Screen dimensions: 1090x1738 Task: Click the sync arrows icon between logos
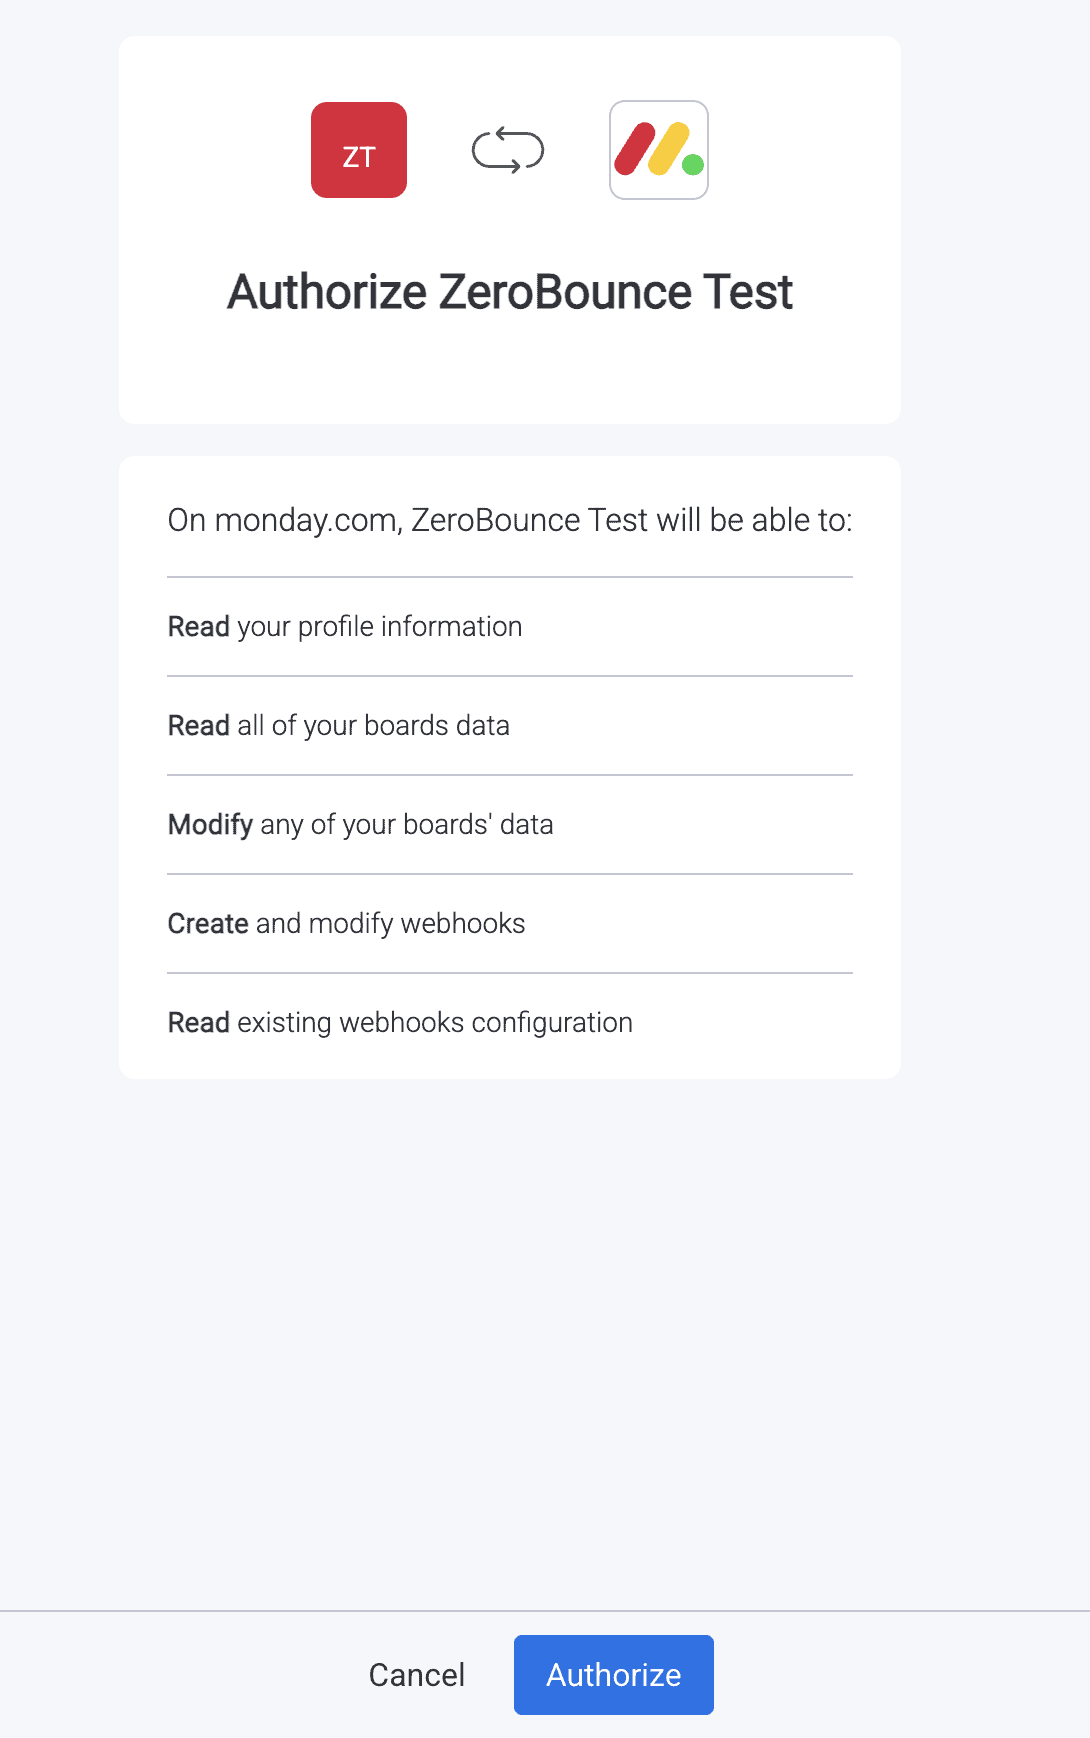coord(507,150)
